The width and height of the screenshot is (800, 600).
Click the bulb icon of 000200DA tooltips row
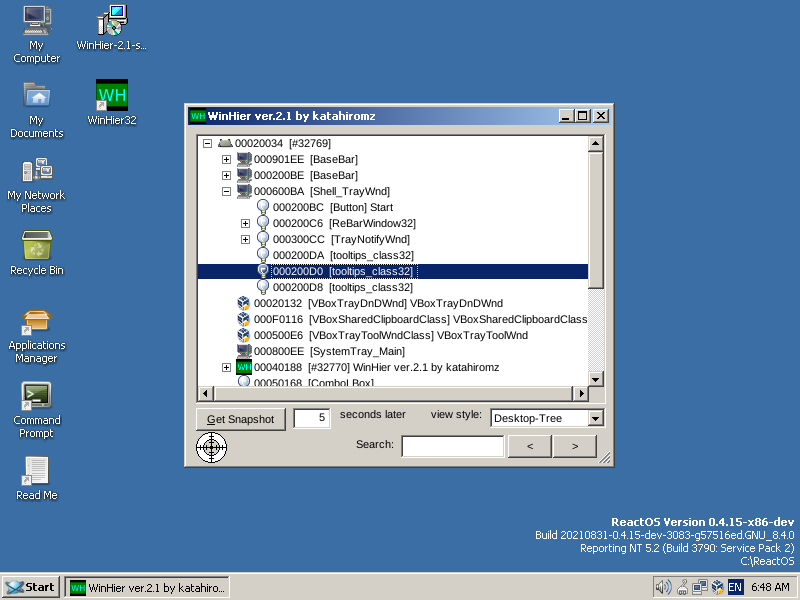coord(263,255)
